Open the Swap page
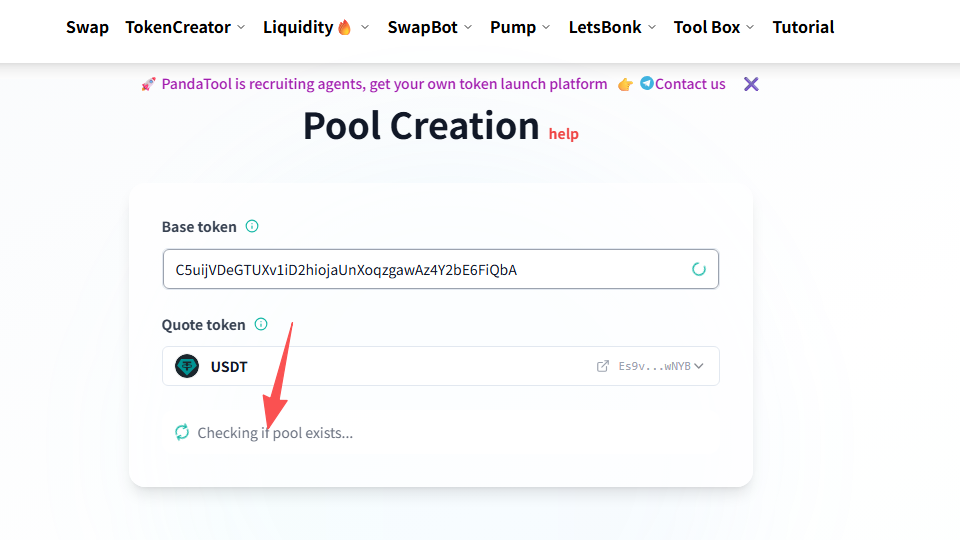 (x=87, y=27)
